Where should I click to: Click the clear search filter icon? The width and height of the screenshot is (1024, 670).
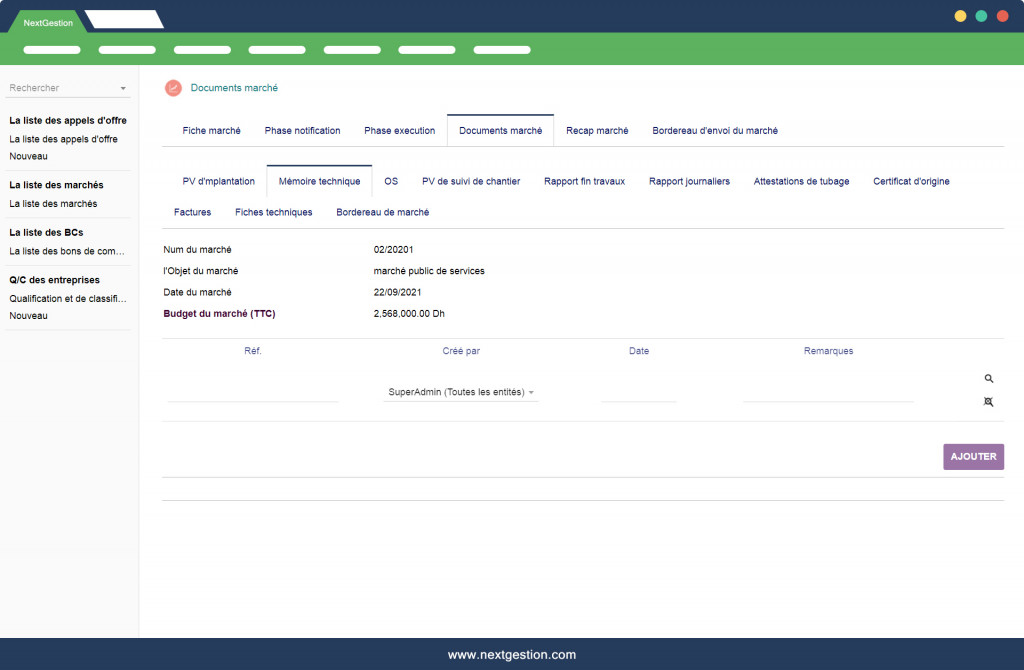pyautogui.click(x=989, y=402)
